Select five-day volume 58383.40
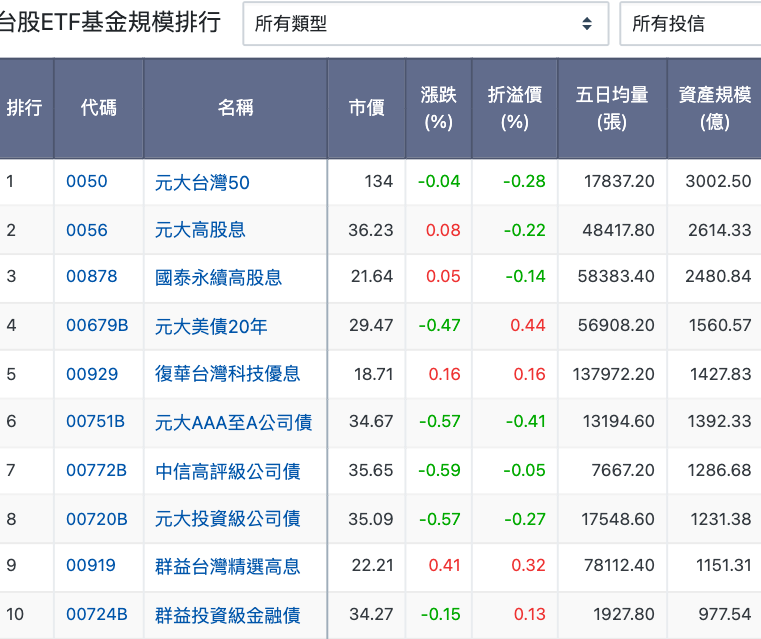761x639 pixels. point(616,277)
